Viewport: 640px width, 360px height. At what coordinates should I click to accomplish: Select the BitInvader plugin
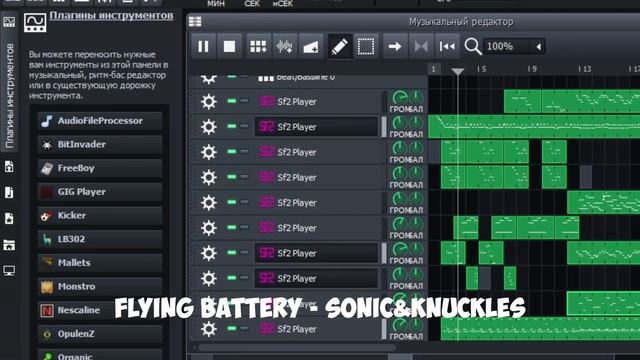pos(100,144)
